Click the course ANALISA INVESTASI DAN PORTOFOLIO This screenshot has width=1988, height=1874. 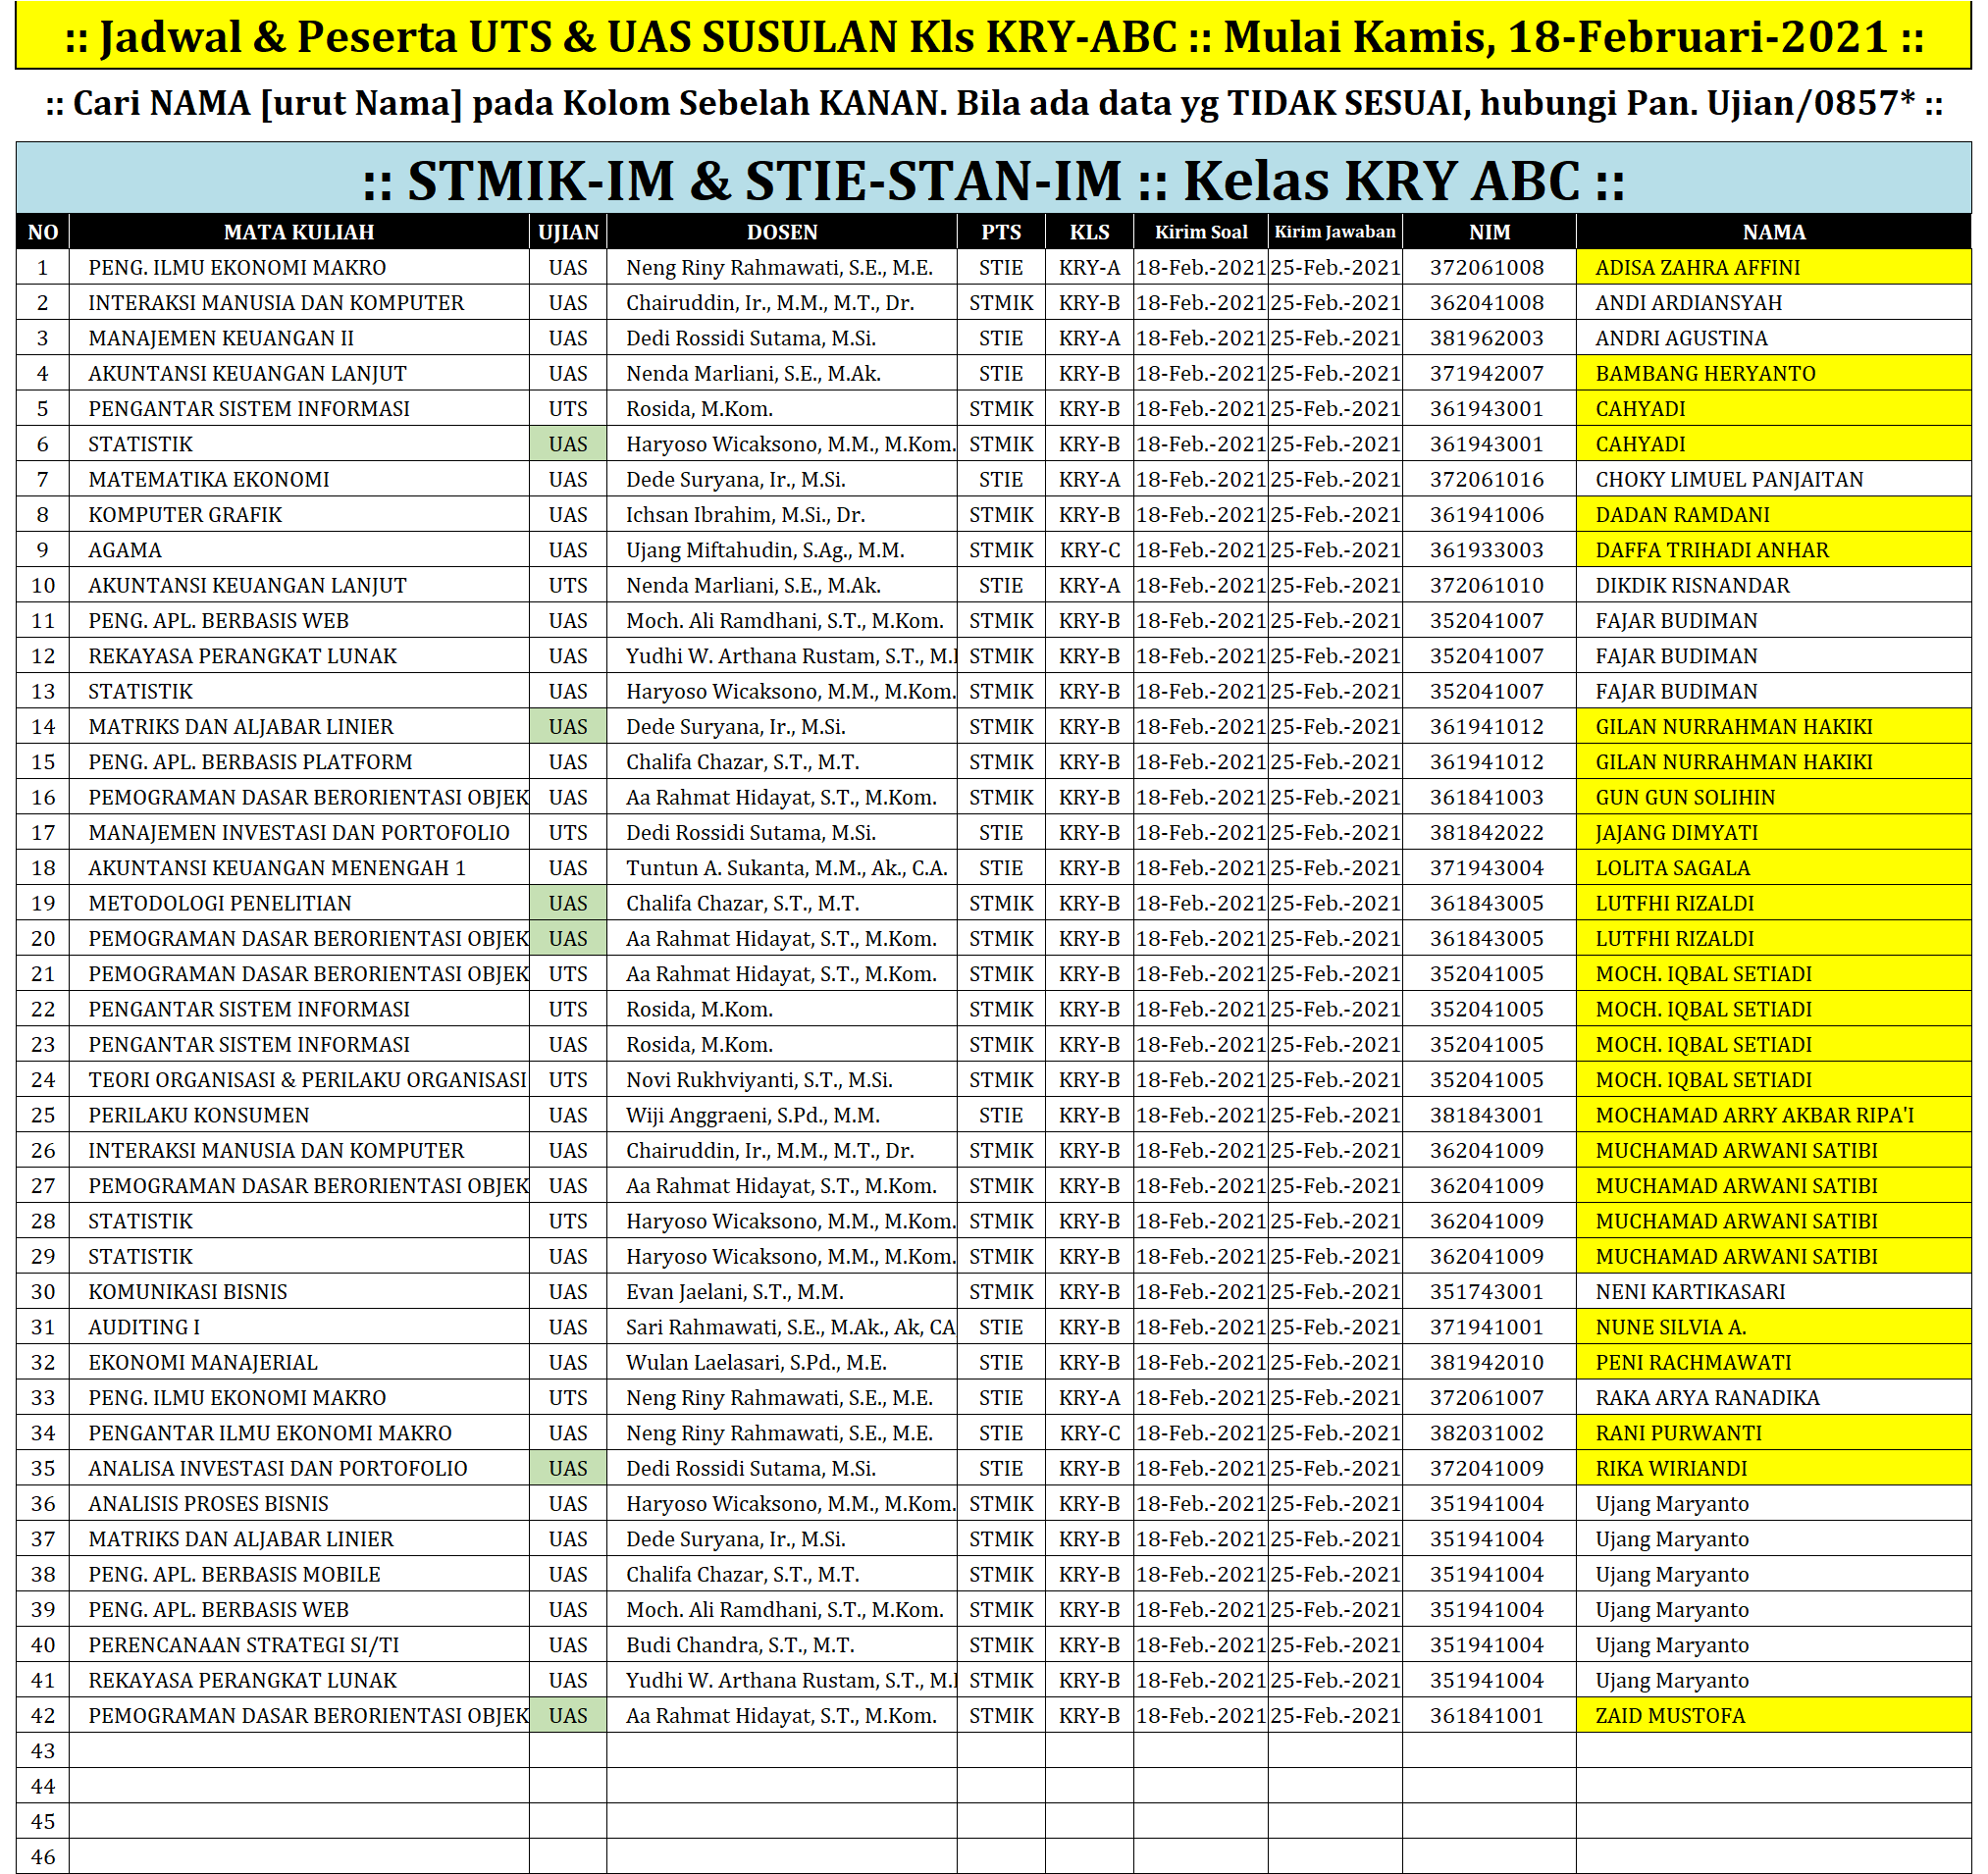click(x=277, y=1469)
